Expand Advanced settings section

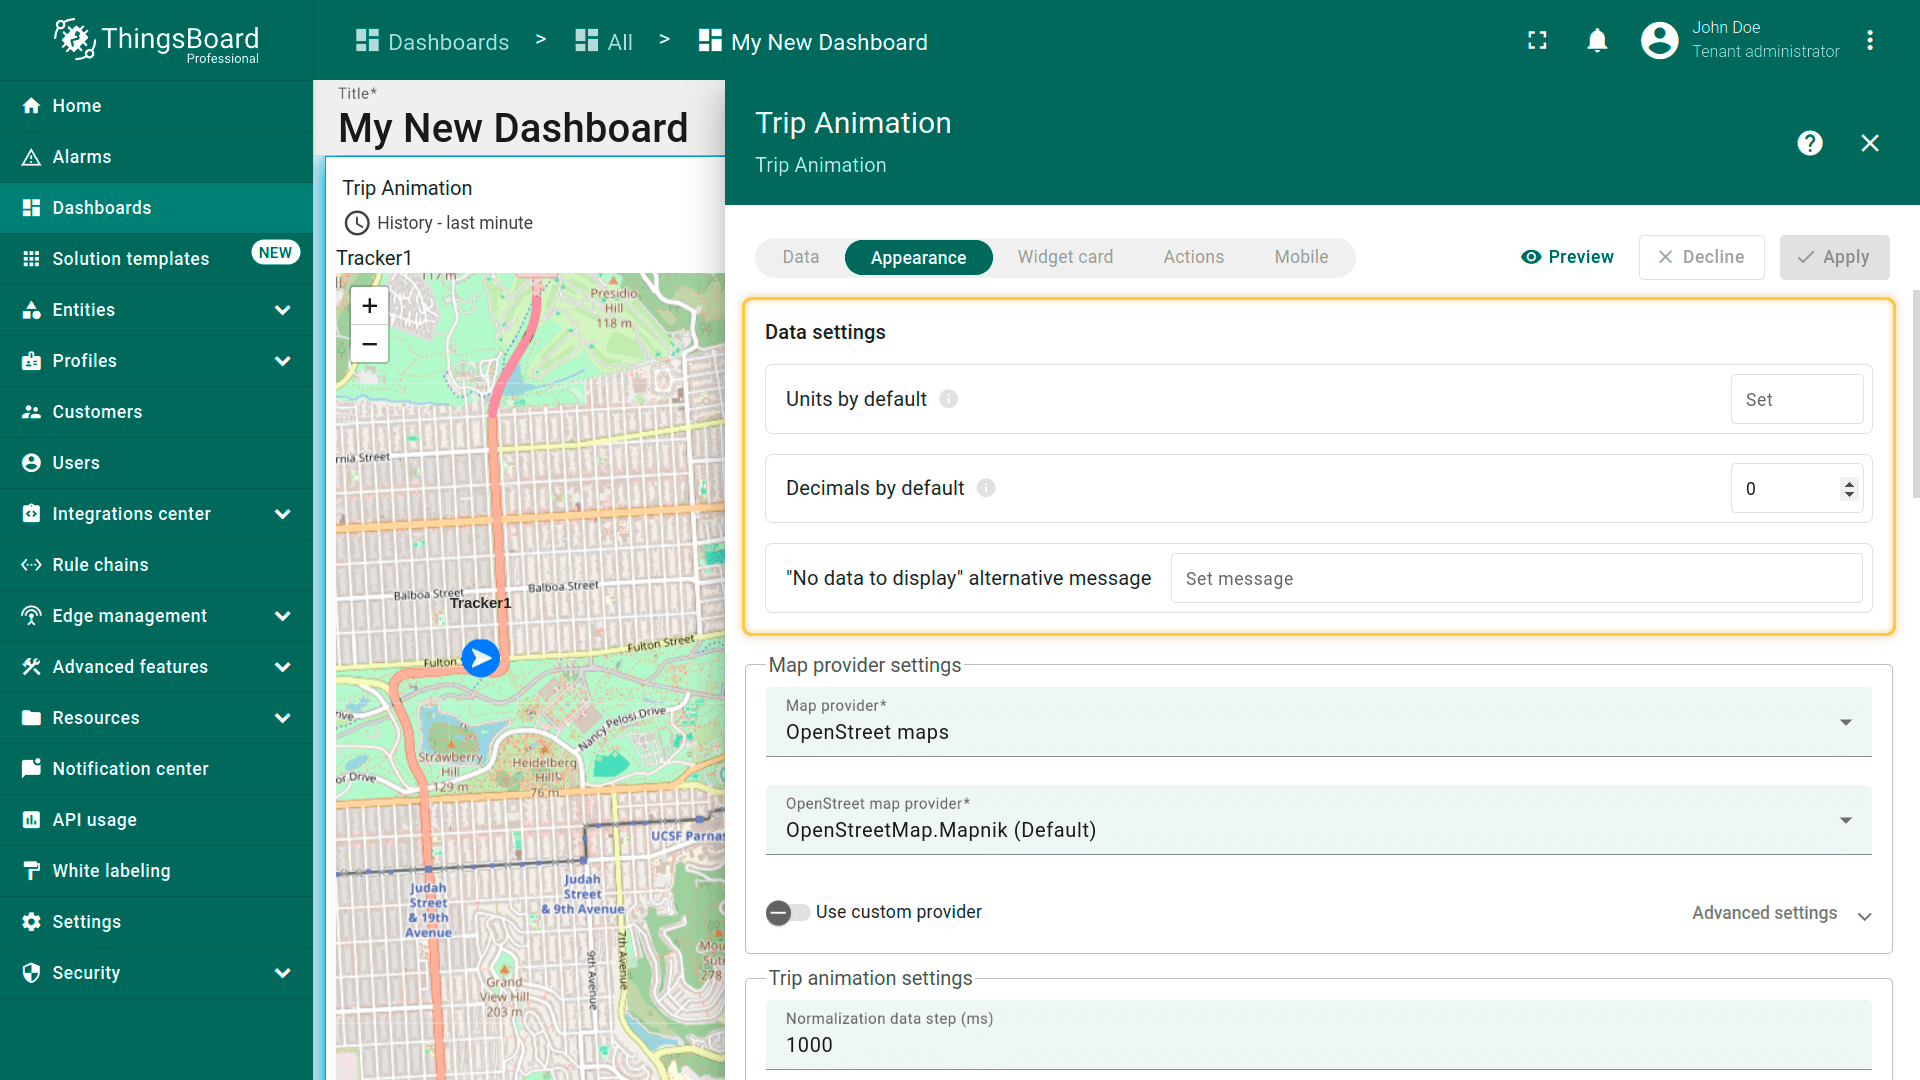[1781, 913]
